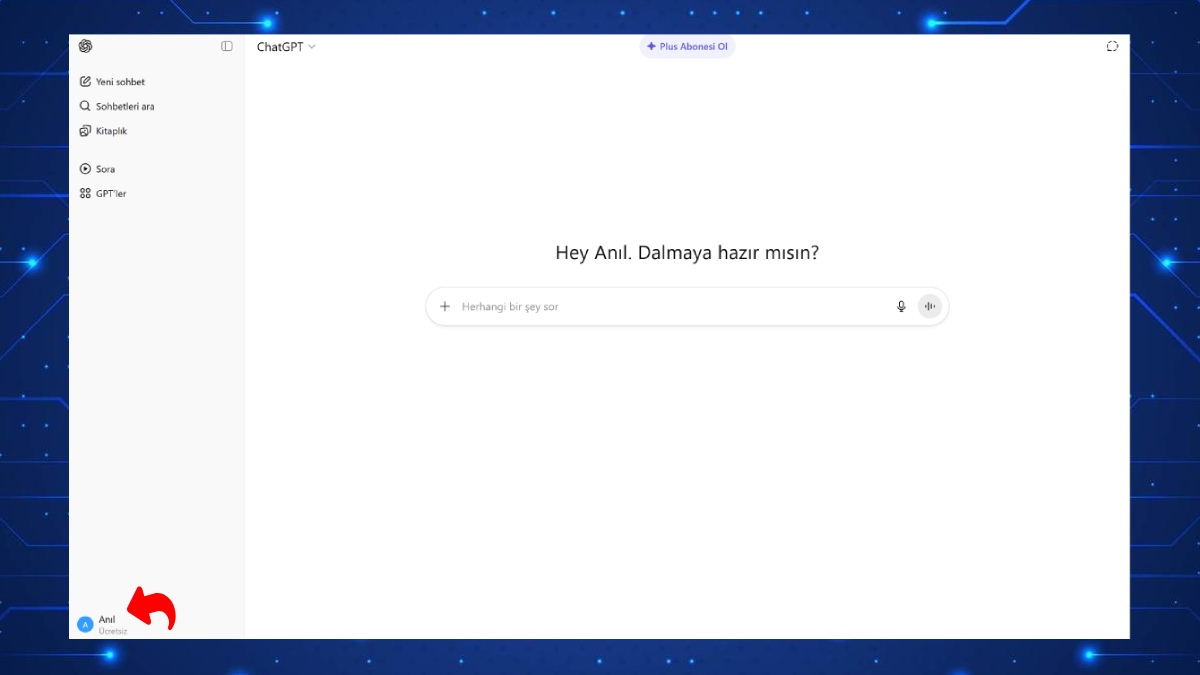Screen dimensions: 1200x675
Task: Click the ChatGPT logo in the sidebar
Action: (86, 46)
